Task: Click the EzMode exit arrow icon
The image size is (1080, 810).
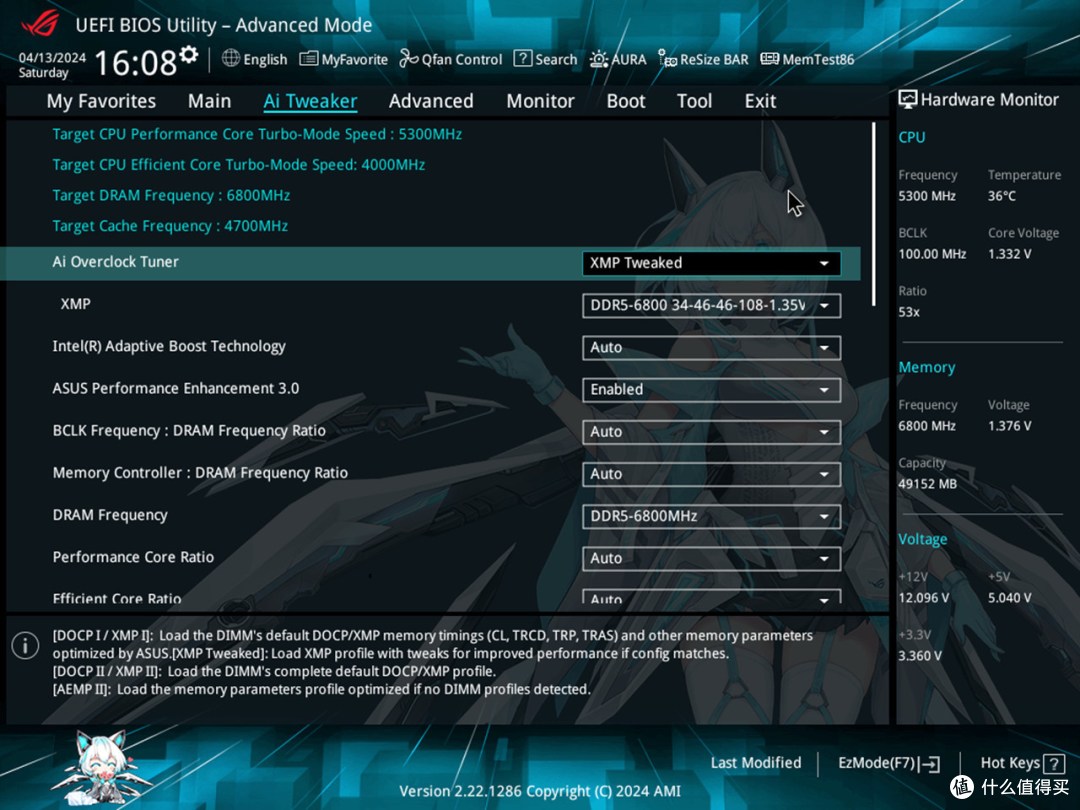Action: coord(929,764)
